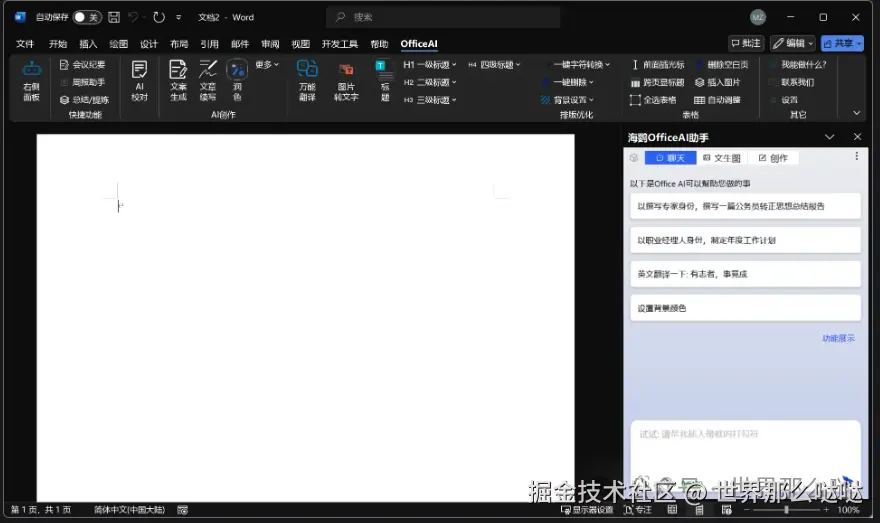This screenshot has width=880, height=523.
Task: Click the search box in title bar
Action: tap(443, 17)
